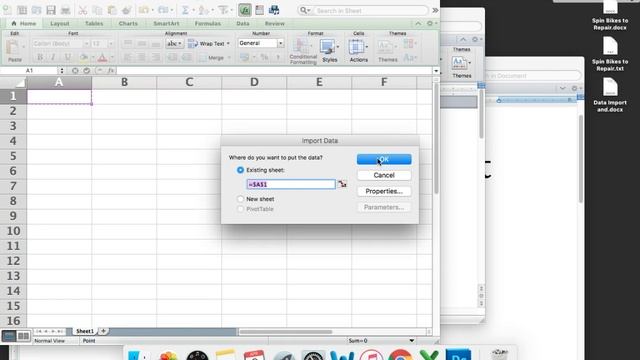Click the Filter funnel icon in the toolbar
640x360 pixels.
coord(223,10)
